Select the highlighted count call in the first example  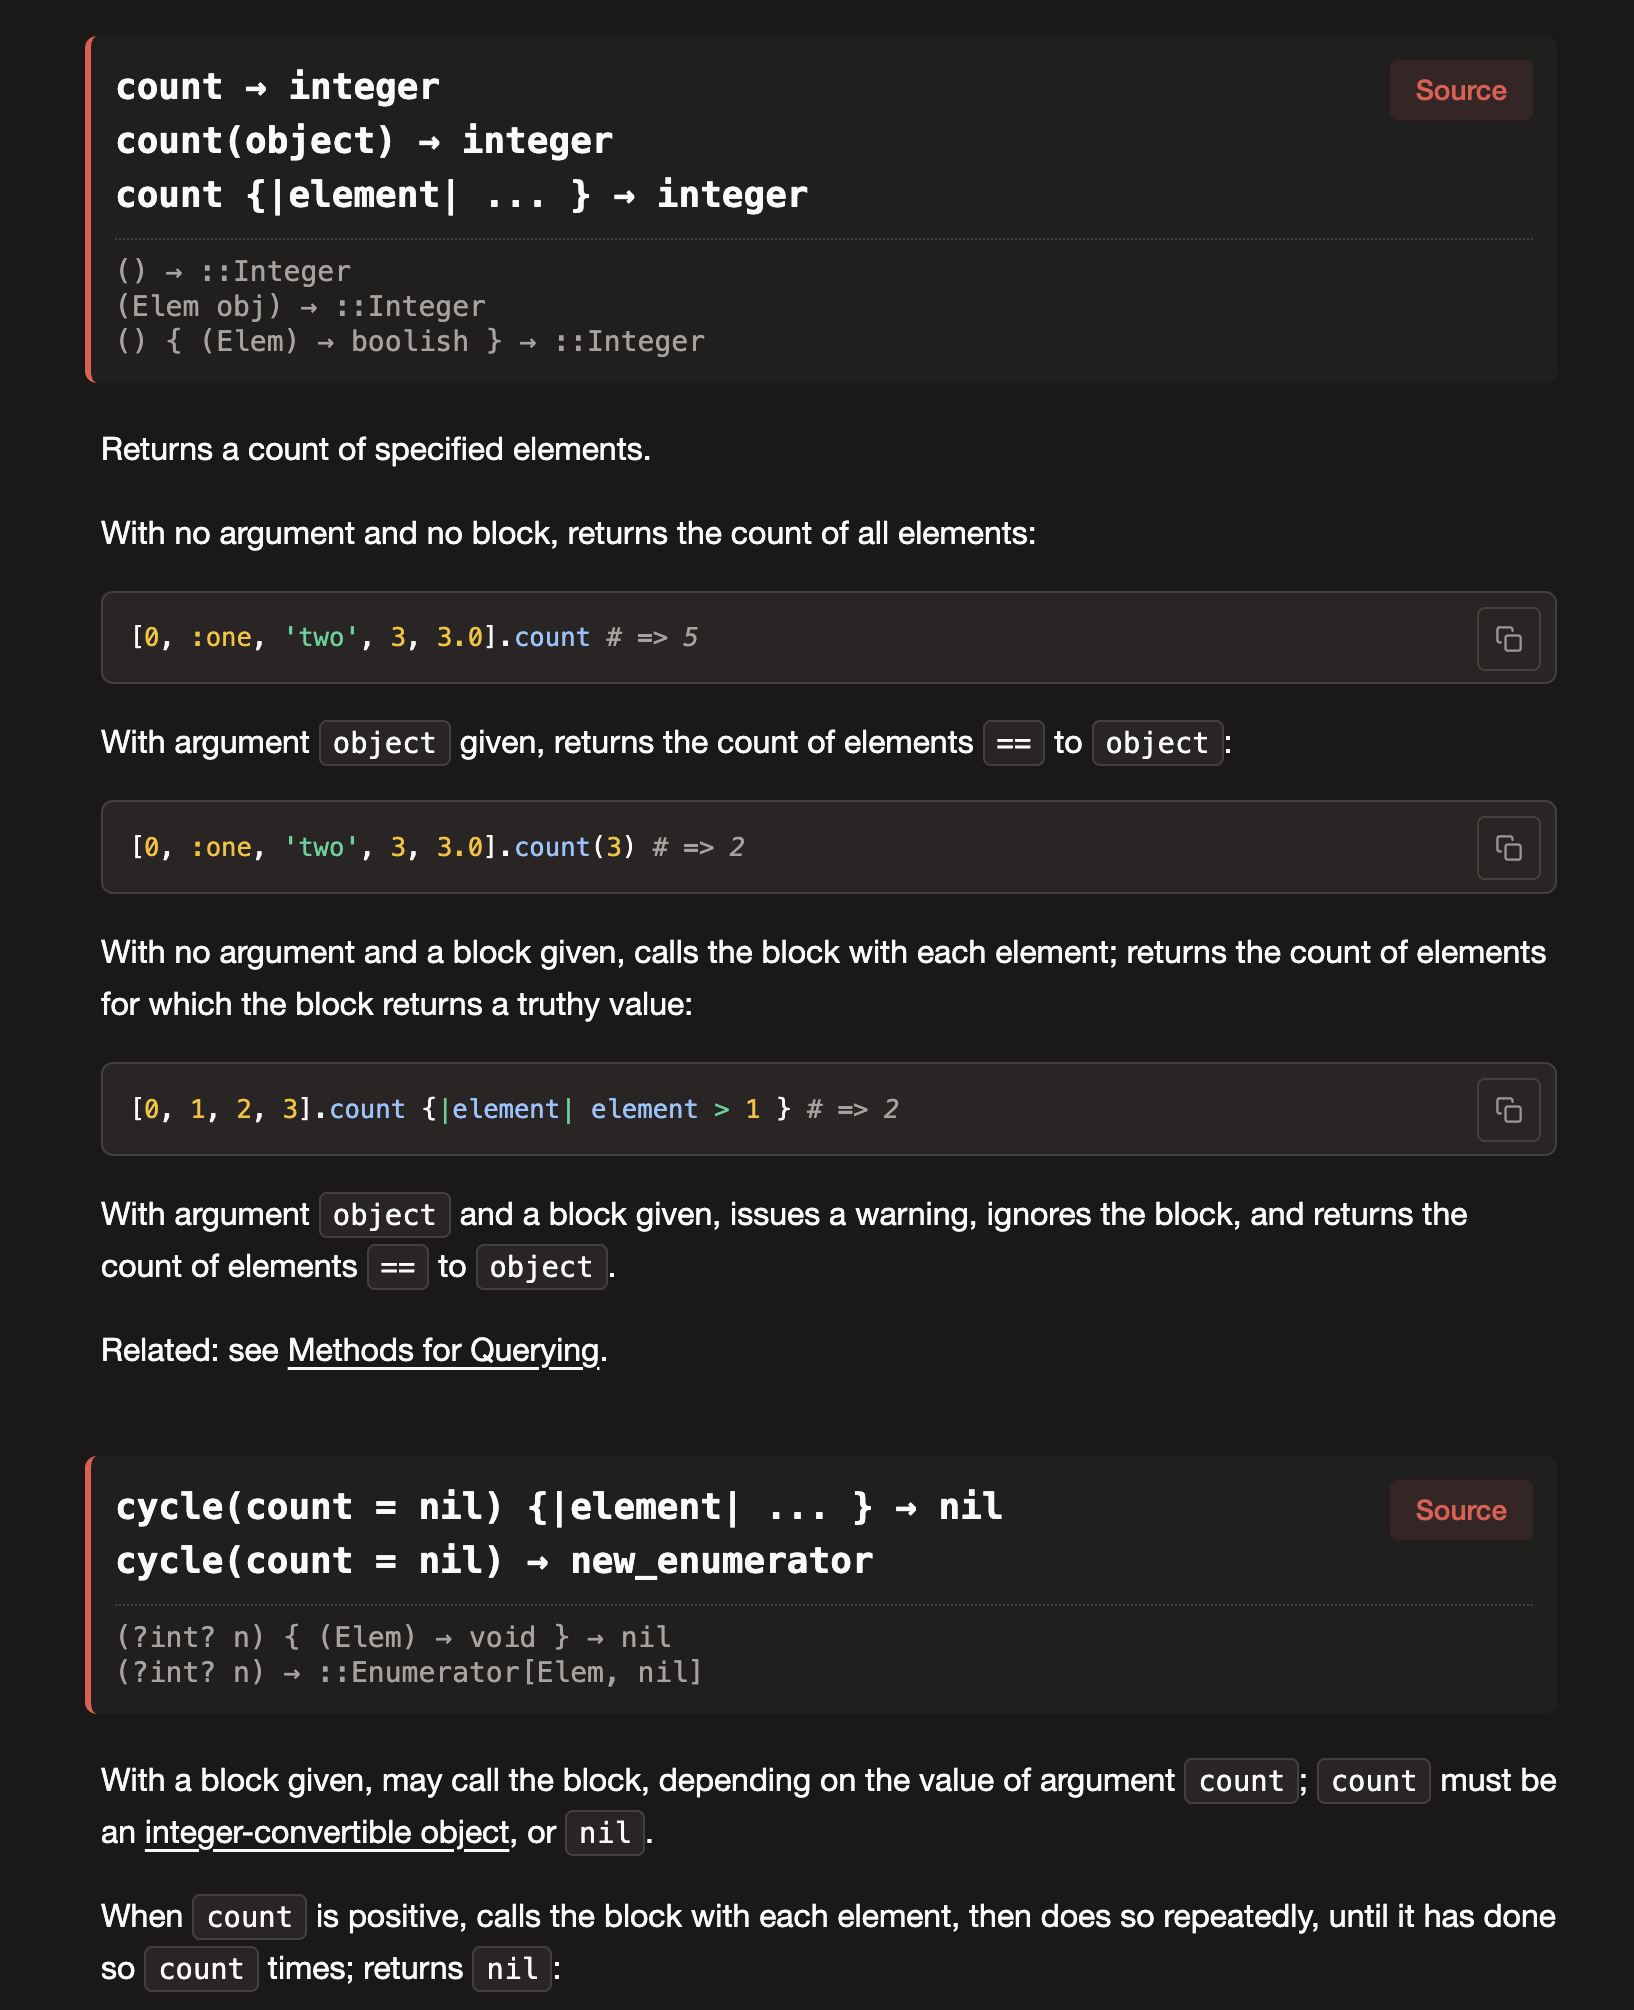point(552,637)
